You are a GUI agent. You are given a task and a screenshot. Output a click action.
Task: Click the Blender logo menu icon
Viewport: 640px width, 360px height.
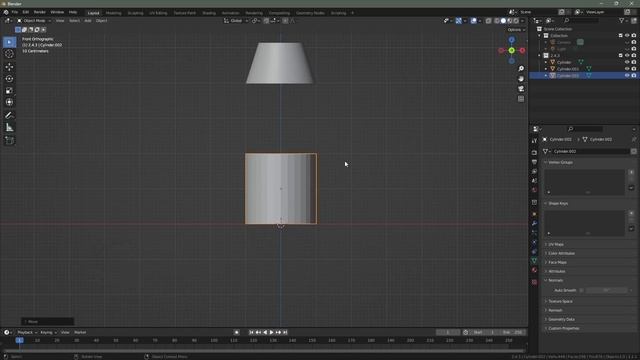(x=6, y=12)
